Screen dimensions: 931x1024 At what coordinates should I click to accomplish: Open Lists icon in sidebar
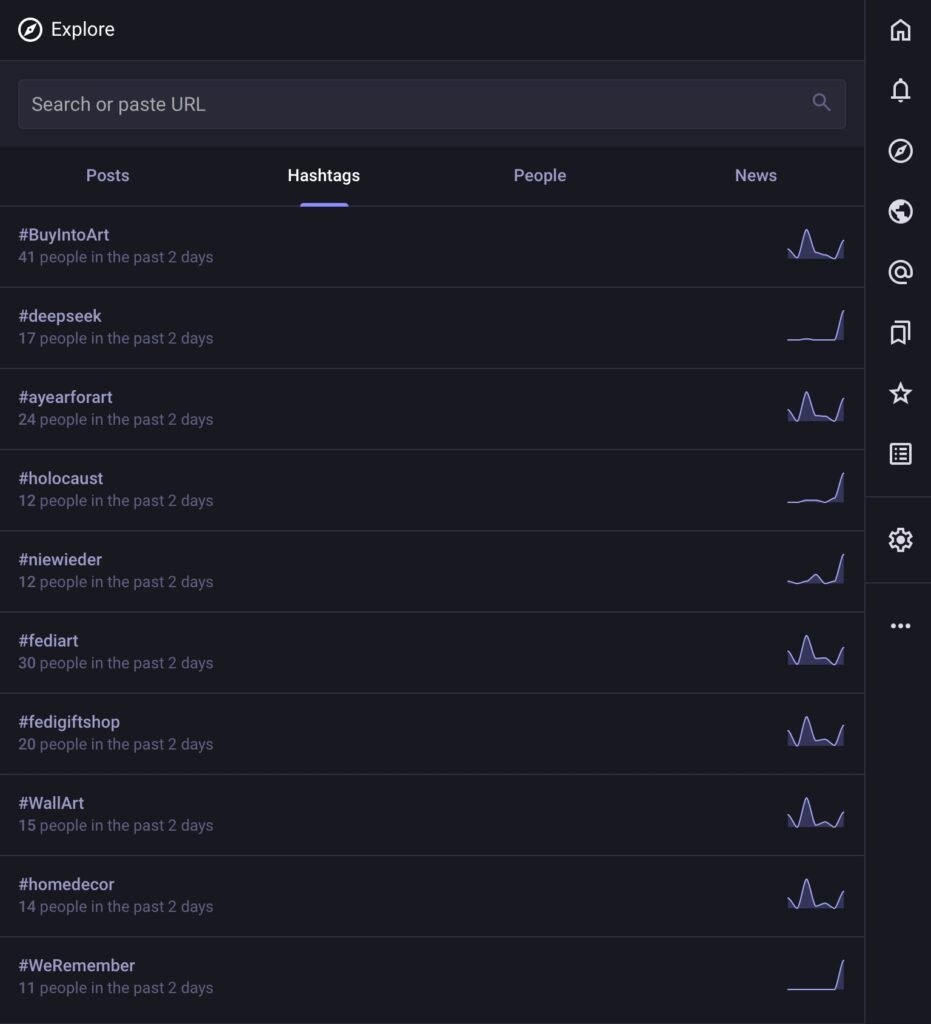click(x=900, y=454)
